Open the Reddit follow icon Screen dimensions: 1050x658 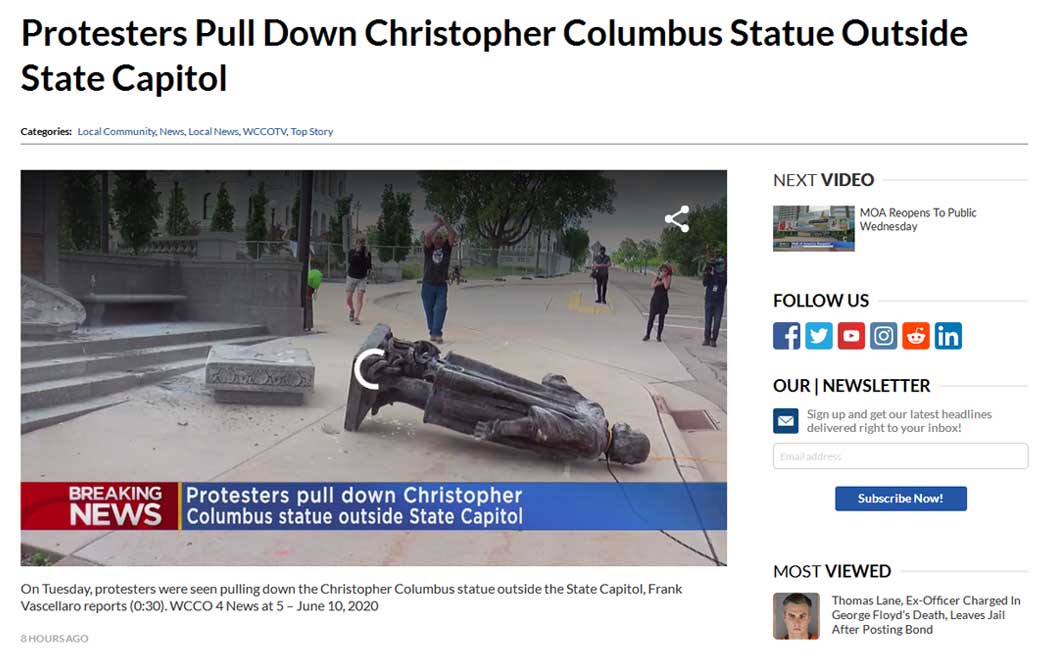915,335
